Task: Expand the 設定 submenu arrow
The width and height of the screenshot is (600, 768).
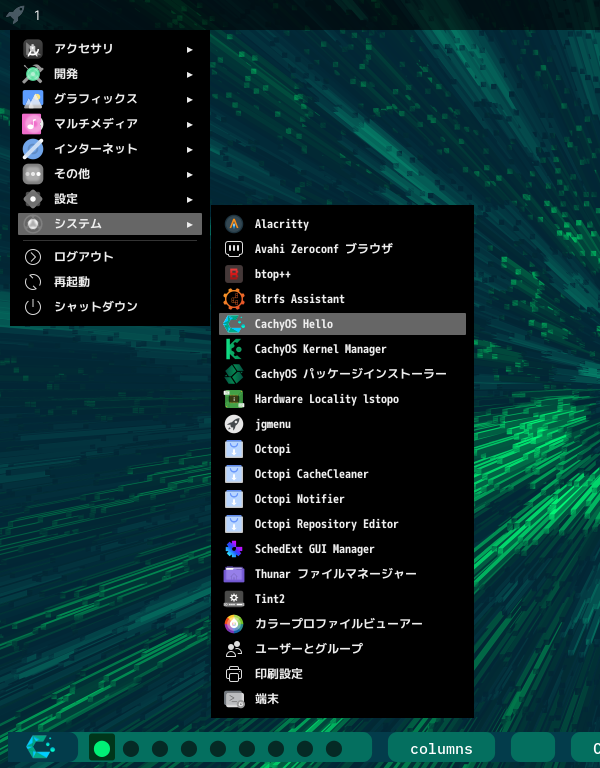Action: pos(190,199)
